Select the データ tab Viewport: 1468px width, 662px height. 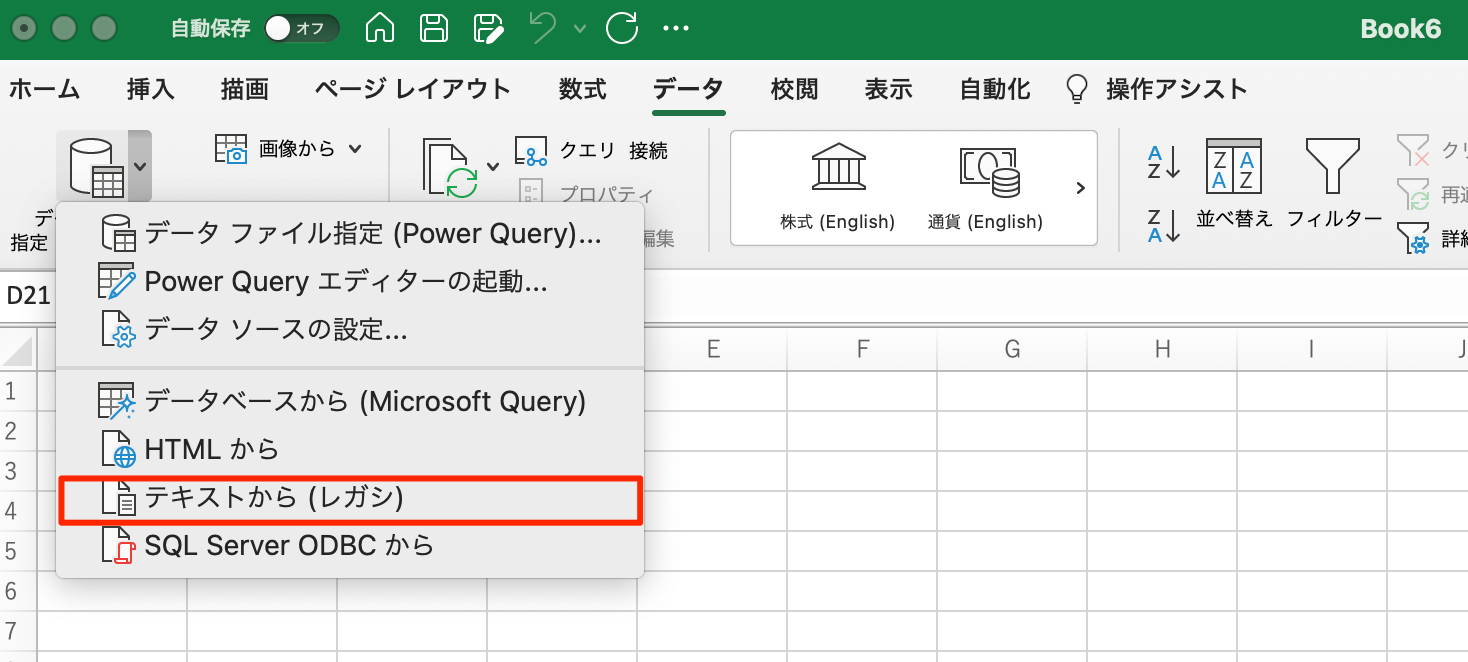tap(688, 89)
